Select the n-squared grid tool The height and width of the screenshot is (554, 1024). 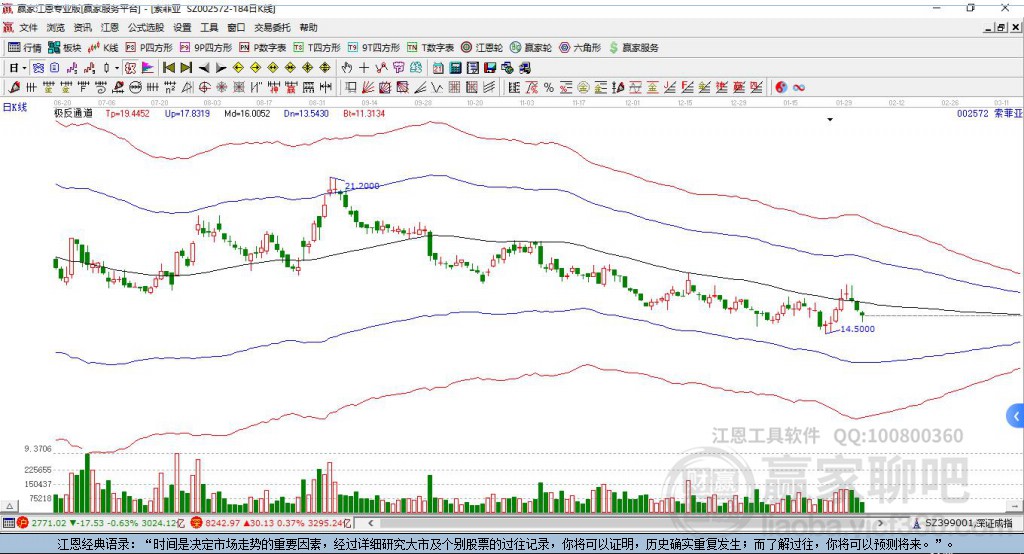pos(170,88)
